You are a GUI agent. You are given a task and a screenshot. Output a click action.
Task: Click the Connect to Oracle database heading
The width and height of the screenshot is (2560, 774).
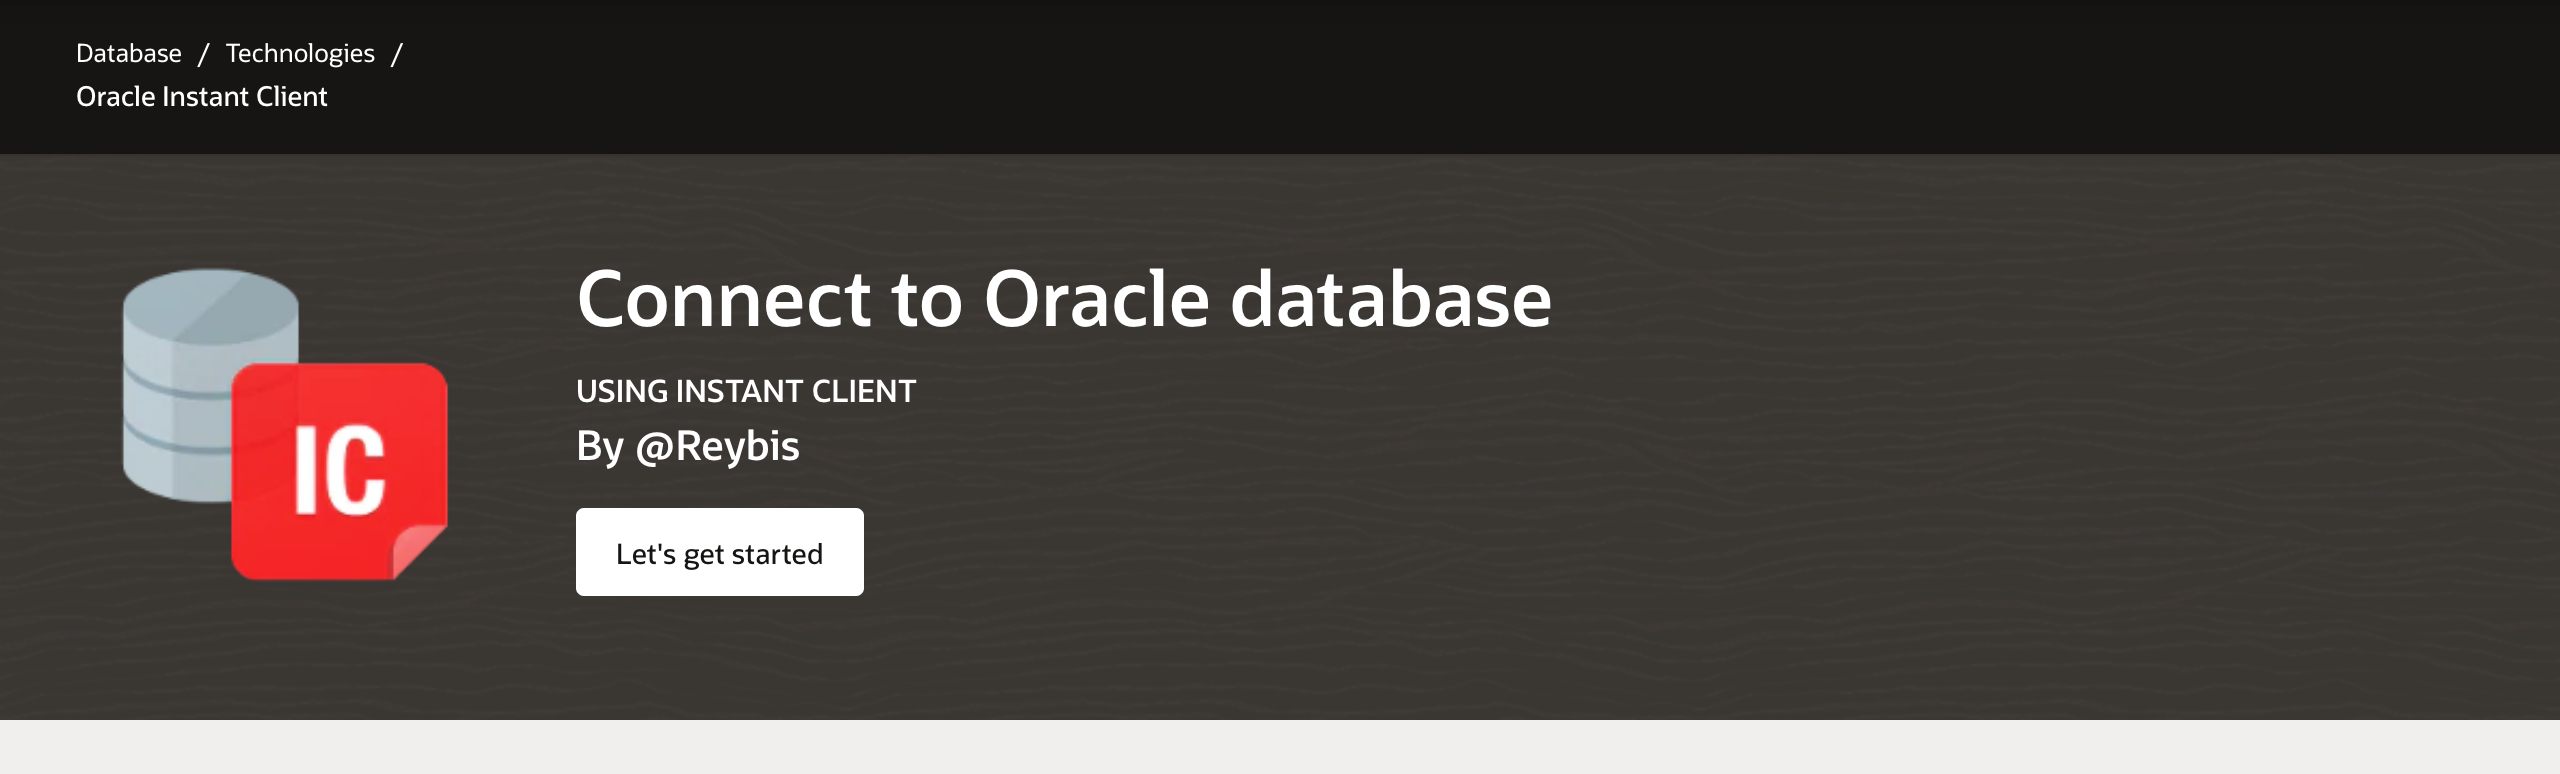(x=1063, y=299)
